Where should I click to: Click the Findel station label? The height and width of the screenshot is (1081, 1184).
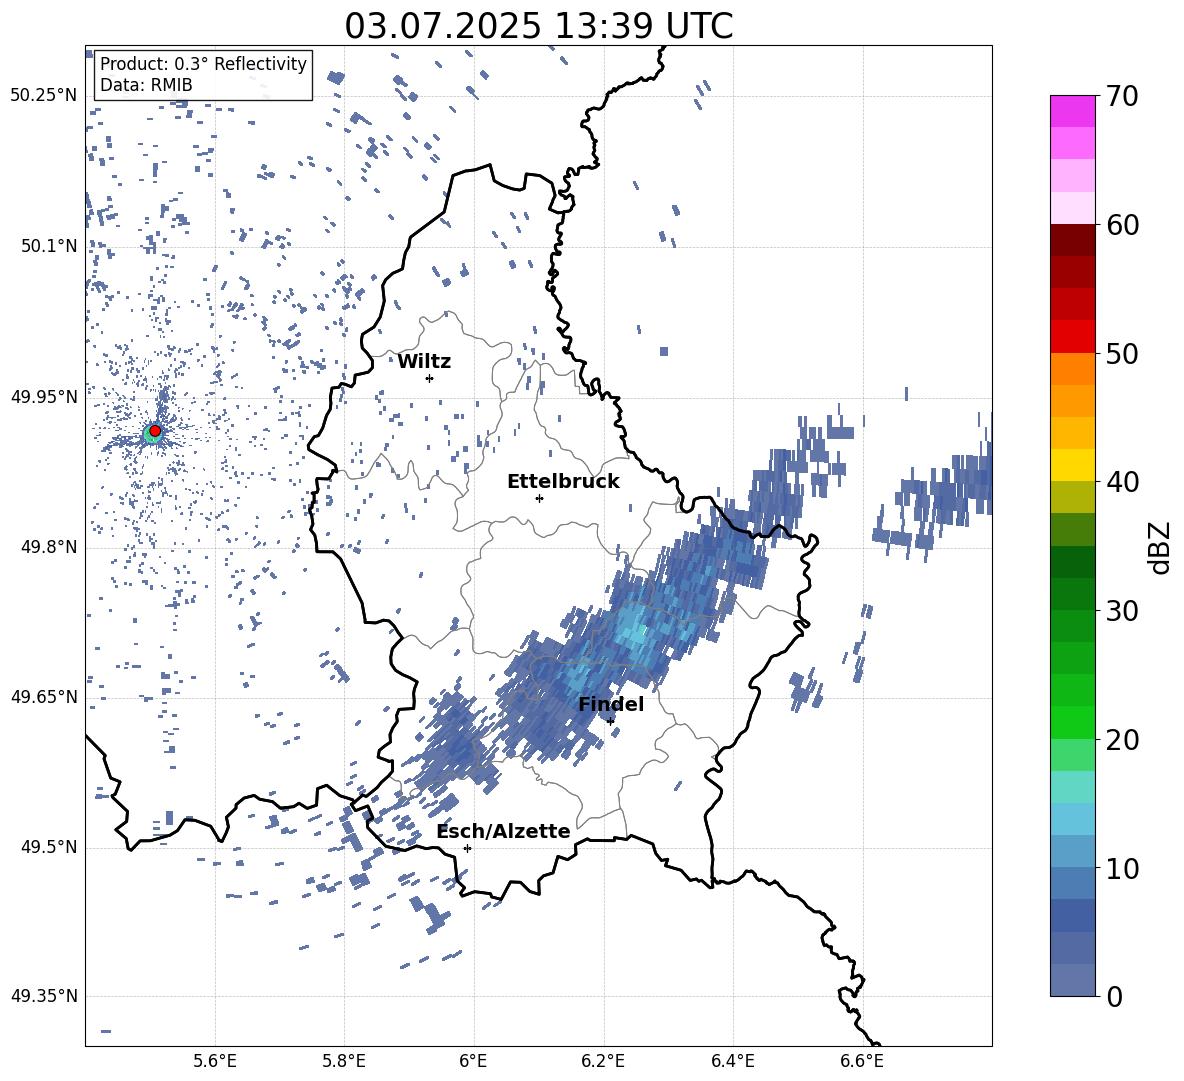[x=611, y=704]
